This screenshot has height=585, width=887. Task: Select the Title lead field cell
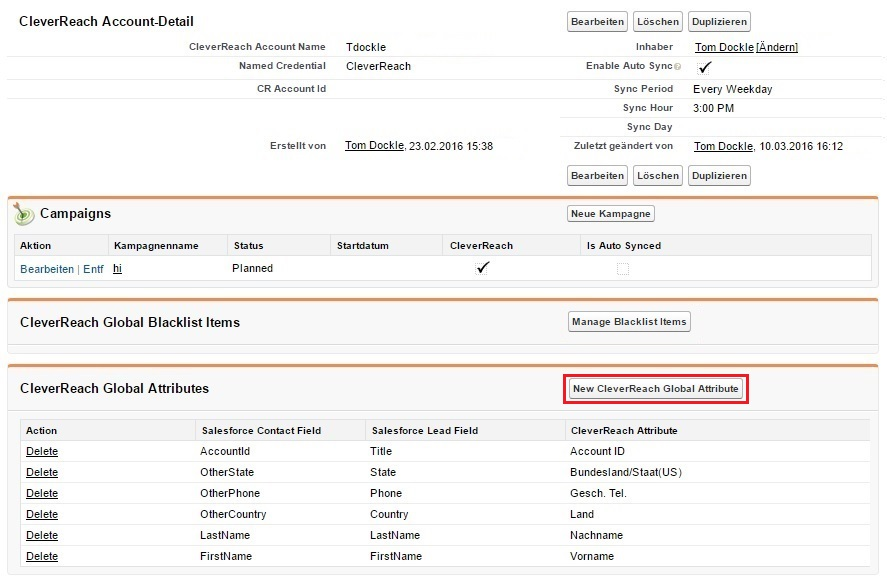click(x=381, y=451)
